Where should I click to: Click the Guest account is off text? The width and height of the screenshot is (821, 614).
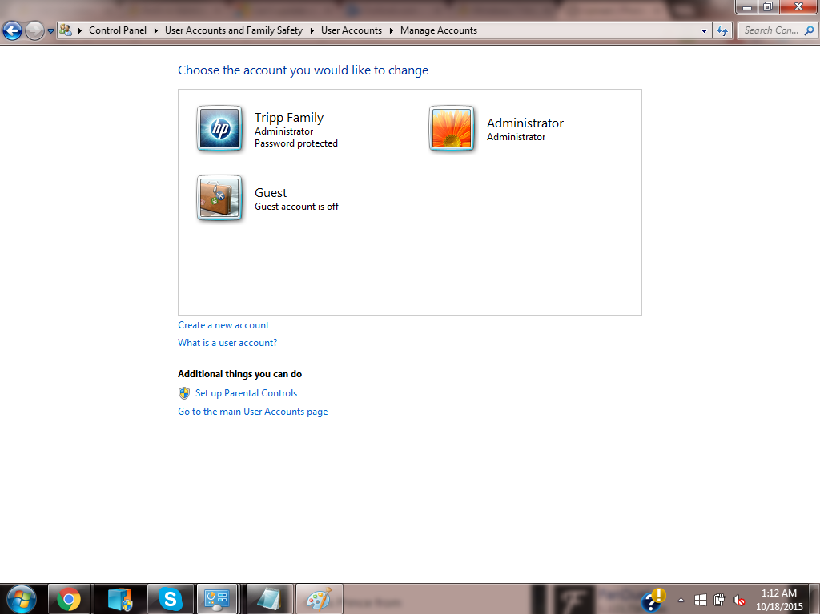(x=296, y=207)
